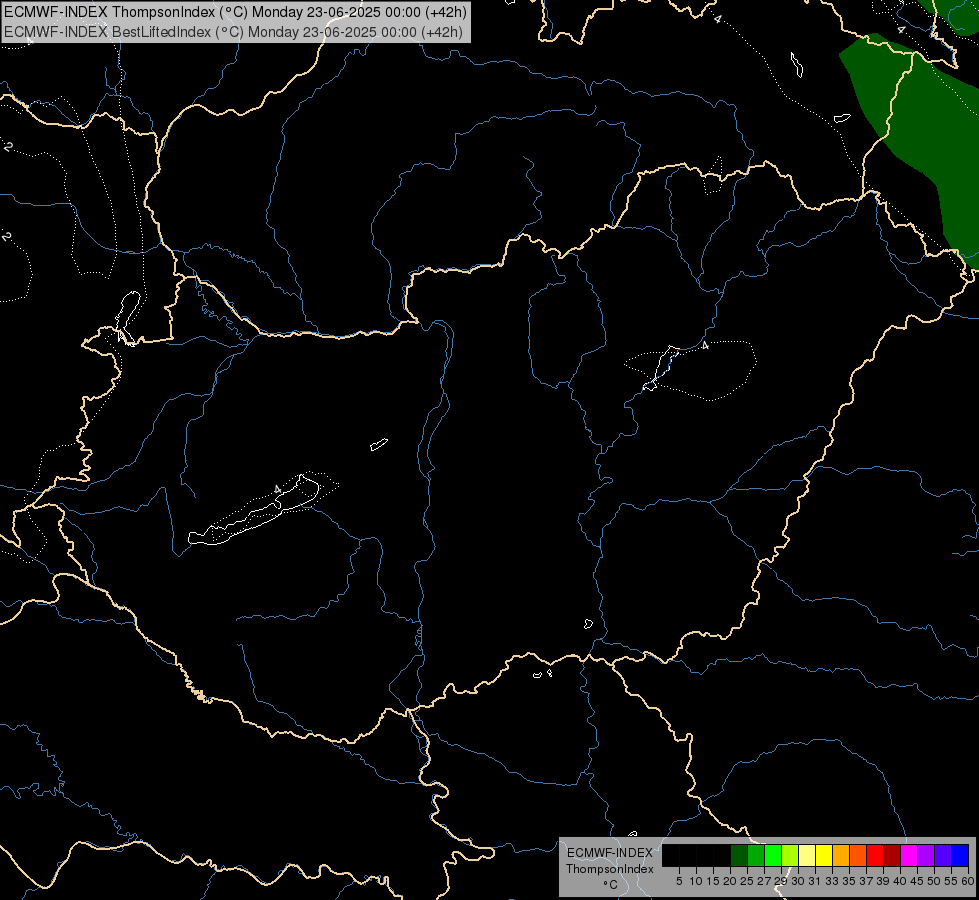Click legend tick value '10'
This screenshot has width=979, height=900.
(x=696, y=881)
